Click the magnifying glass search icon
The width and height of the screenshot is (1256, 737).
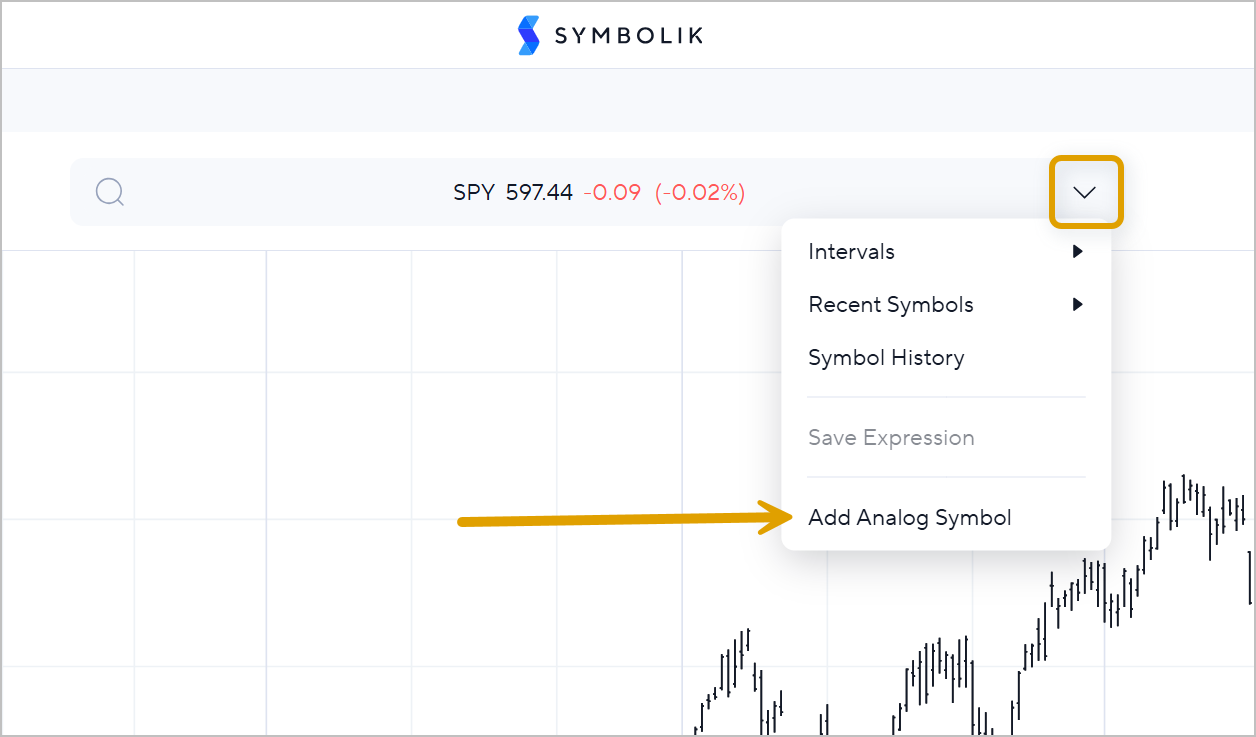[109, 191]
